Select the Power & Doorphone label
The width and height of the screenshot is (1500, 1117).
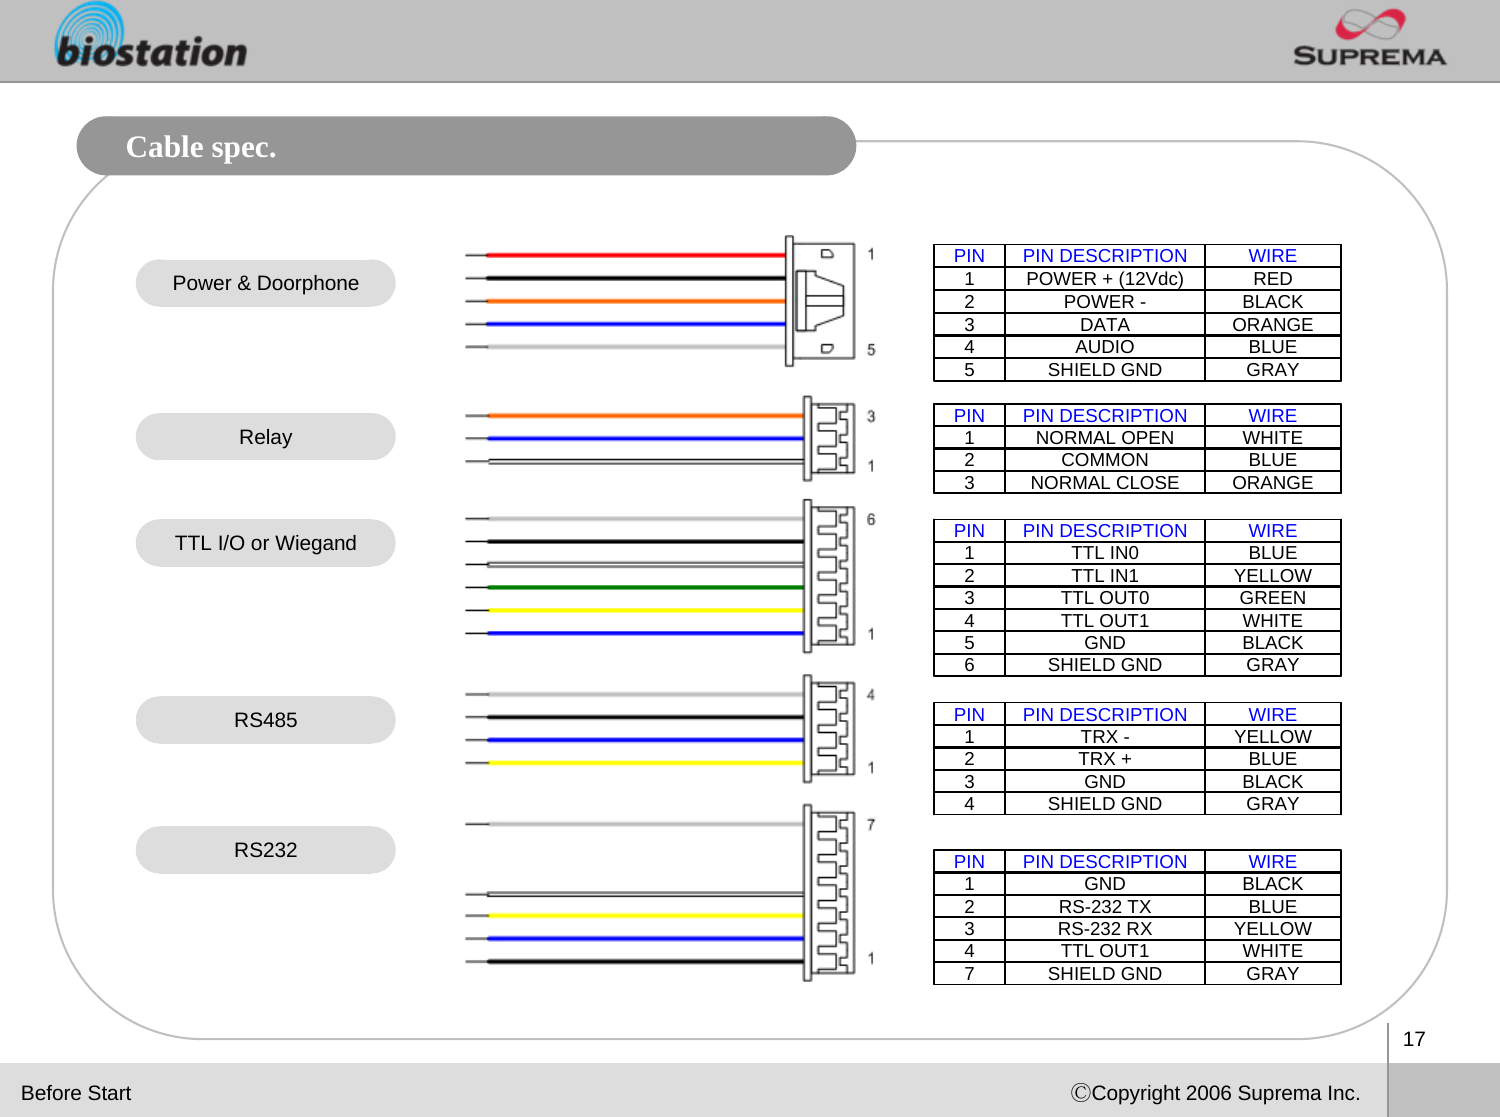pos(266,283)
